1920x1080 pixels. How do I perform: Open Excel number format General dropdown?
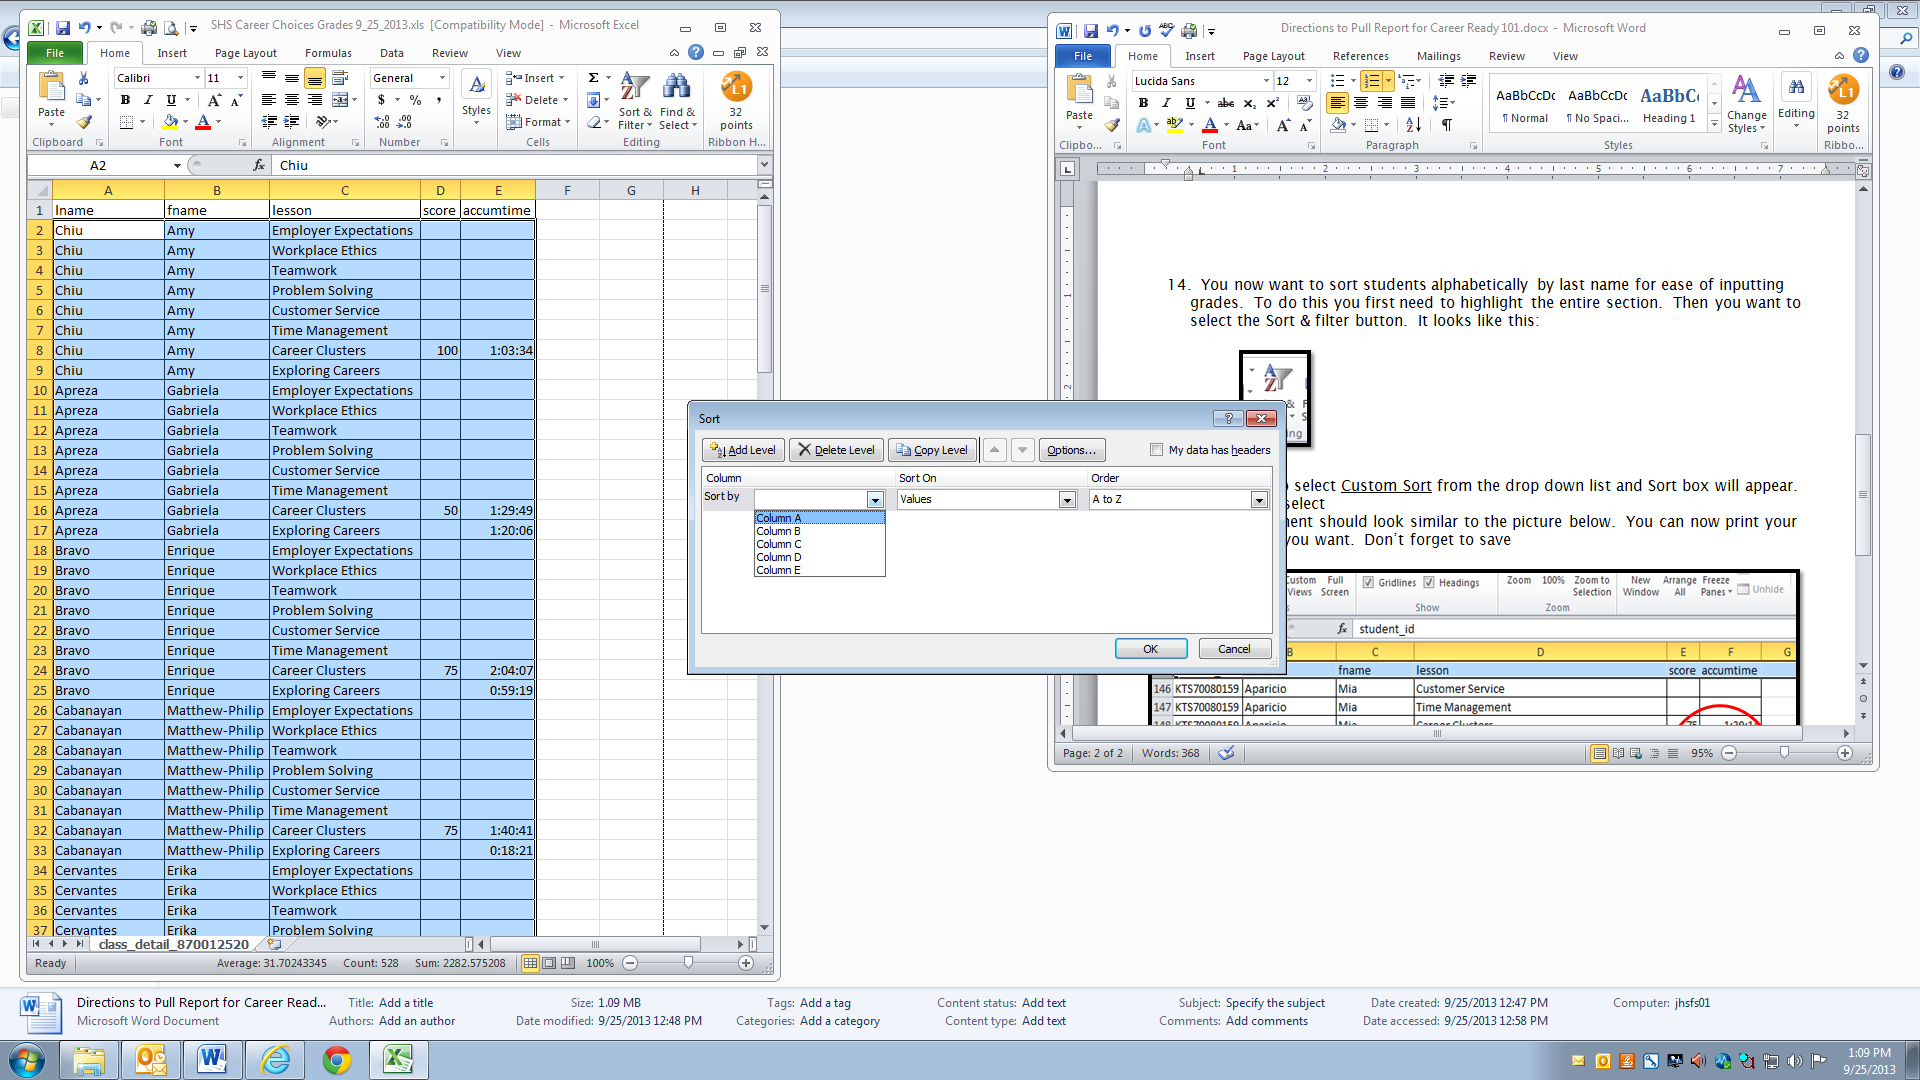tap(442, 78)
